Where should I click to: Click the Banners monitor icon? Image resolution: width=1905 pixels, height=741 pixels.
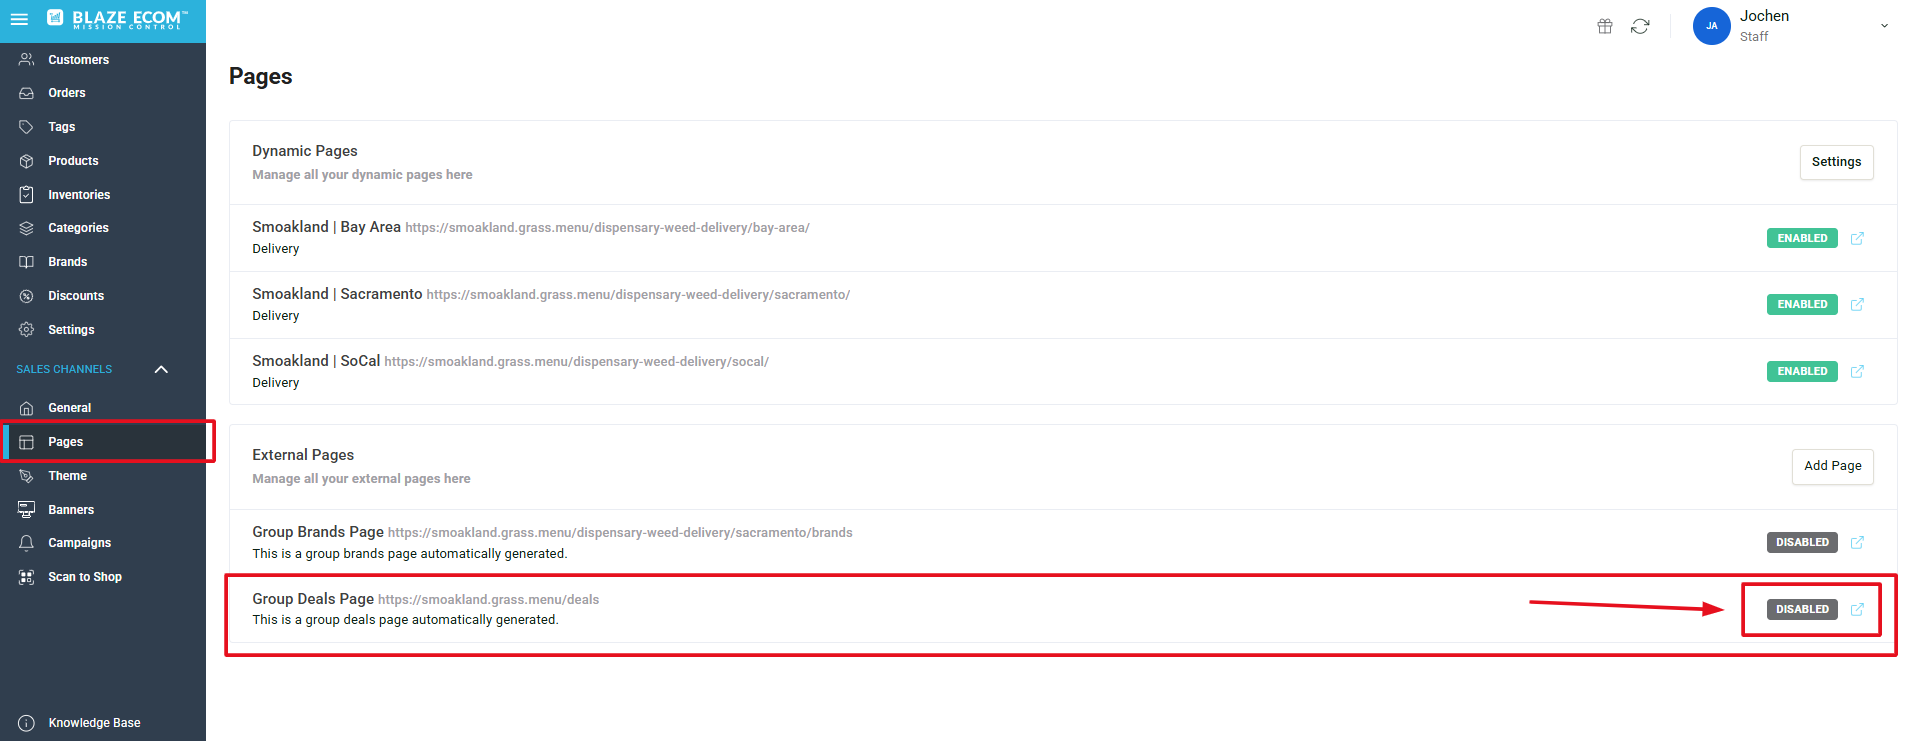click(27, 510)
